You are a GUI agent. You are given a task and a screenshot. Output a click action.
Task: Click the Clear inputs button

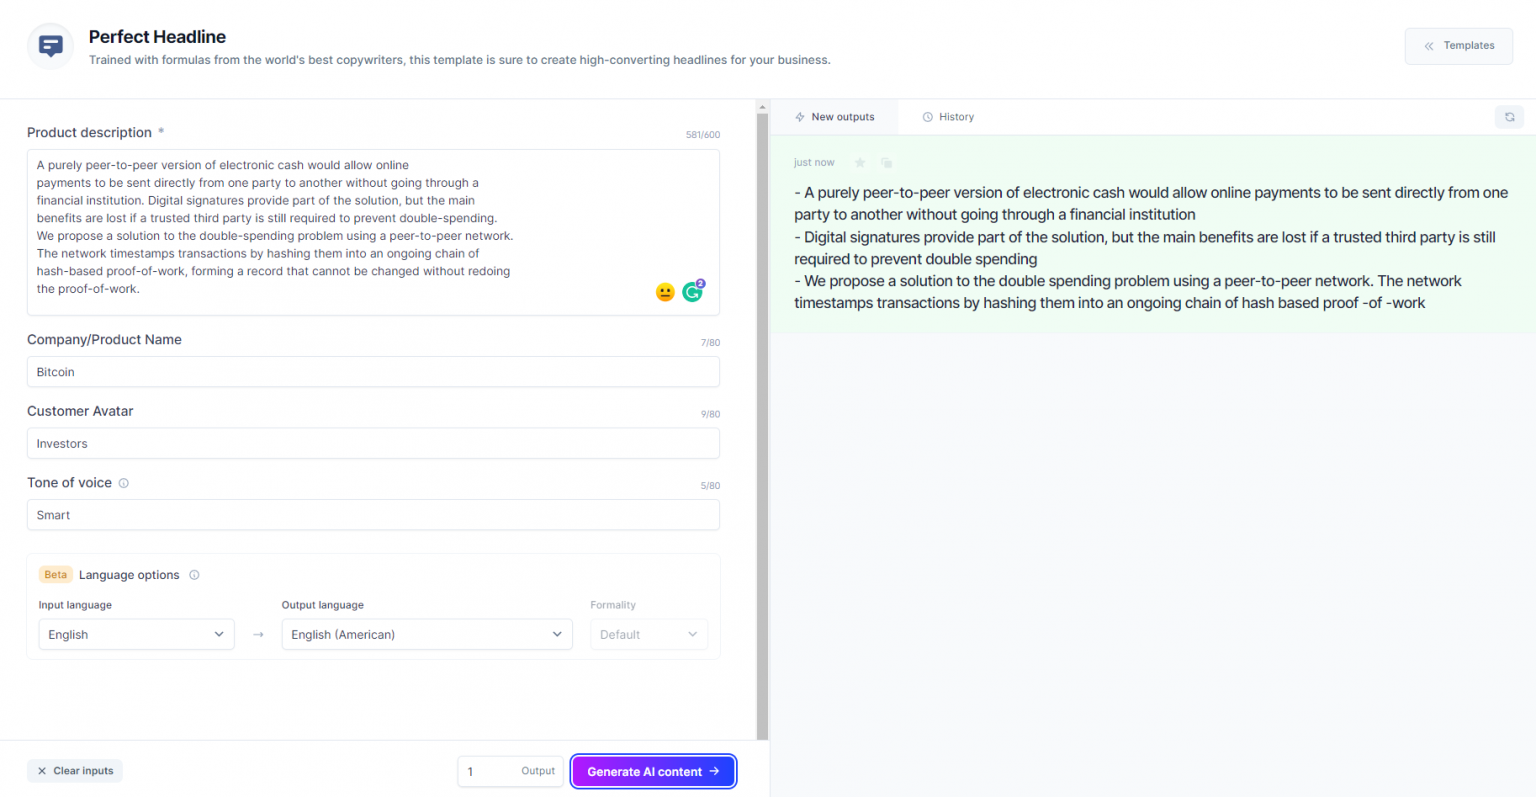click(x=75, y=771)
